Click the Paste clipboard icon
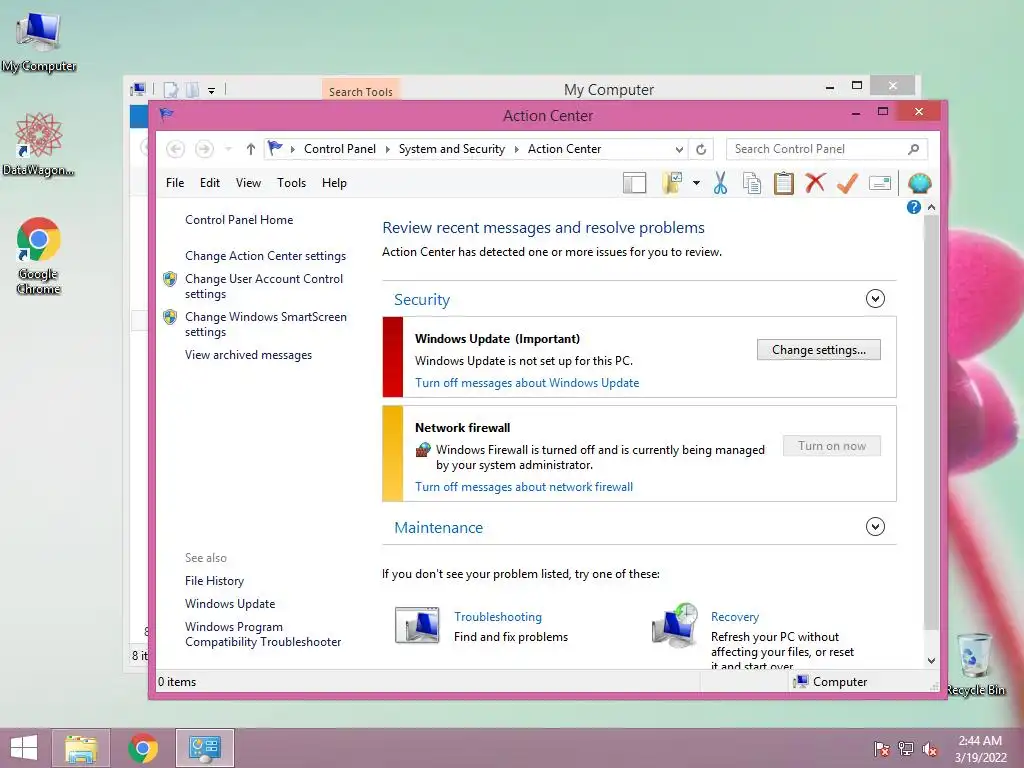The height and width of the screenshot is (768, 1024). click(784, 184)
